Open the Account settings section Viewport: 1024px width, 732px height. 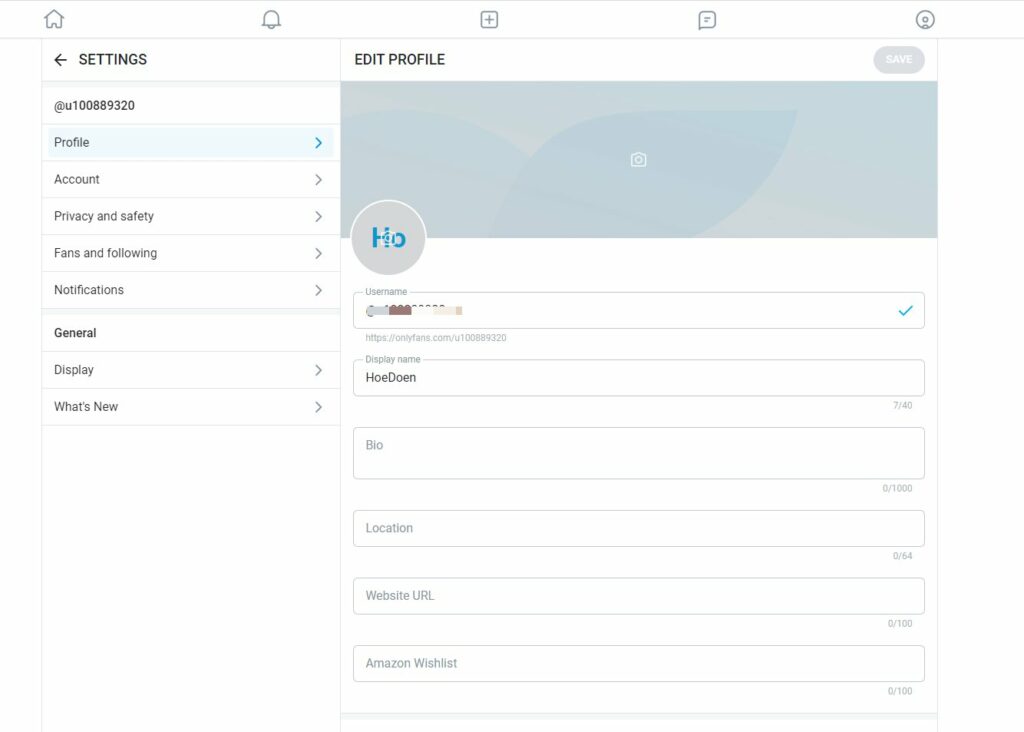tap(191, 180)
